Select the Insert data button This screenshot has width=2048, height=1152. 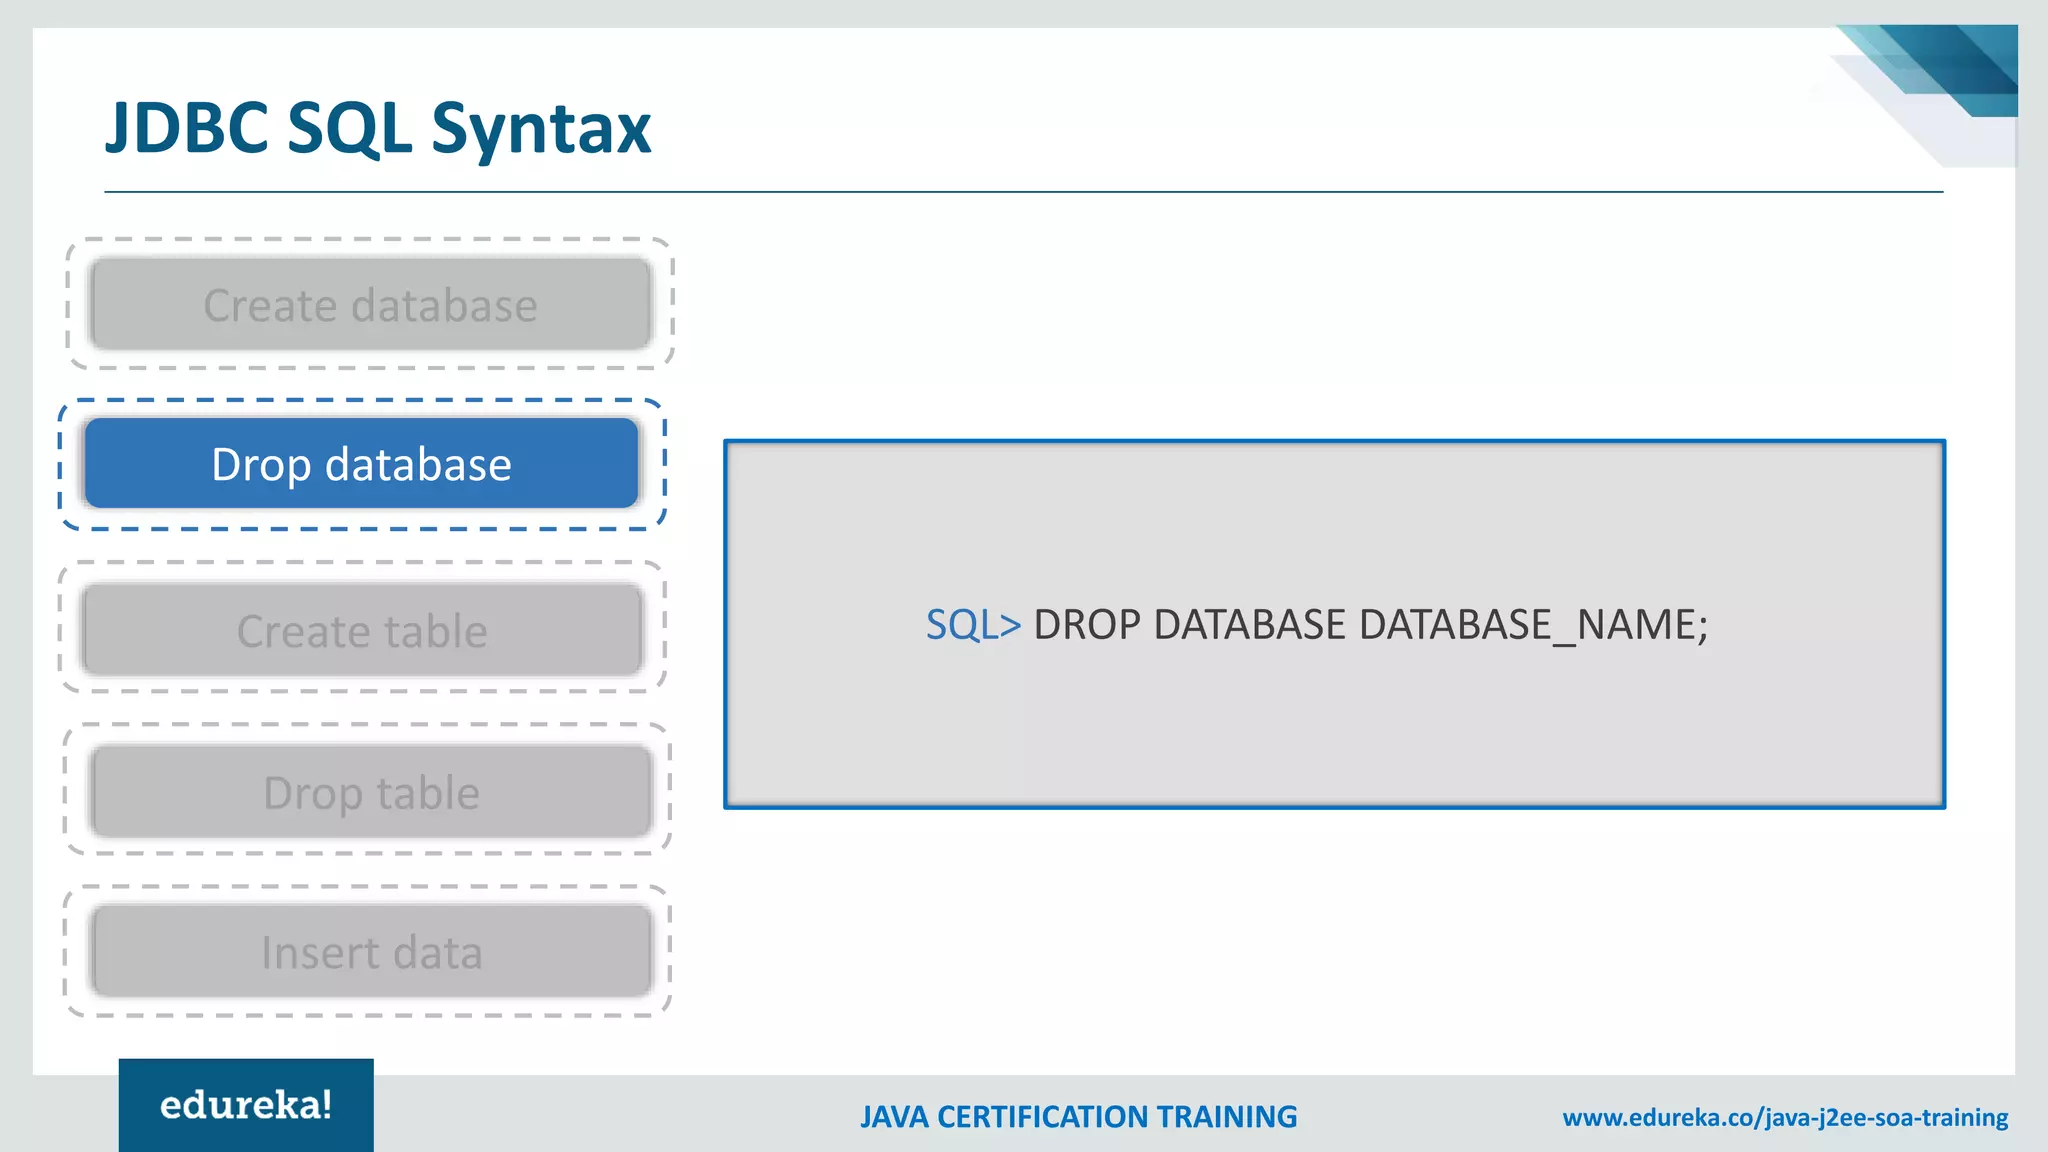click(371, 952)
